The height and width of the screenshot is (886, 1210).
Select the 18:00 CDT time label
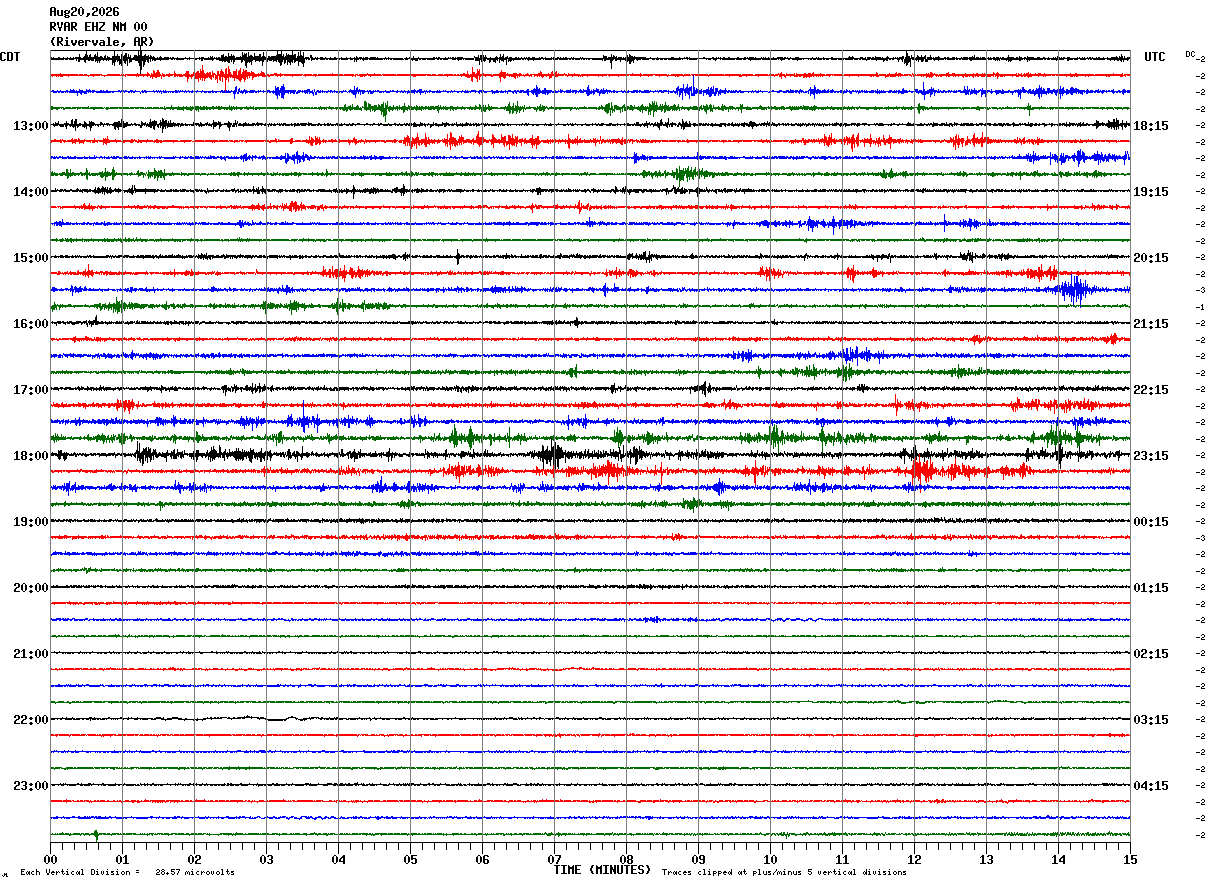[x=31, y=456]
